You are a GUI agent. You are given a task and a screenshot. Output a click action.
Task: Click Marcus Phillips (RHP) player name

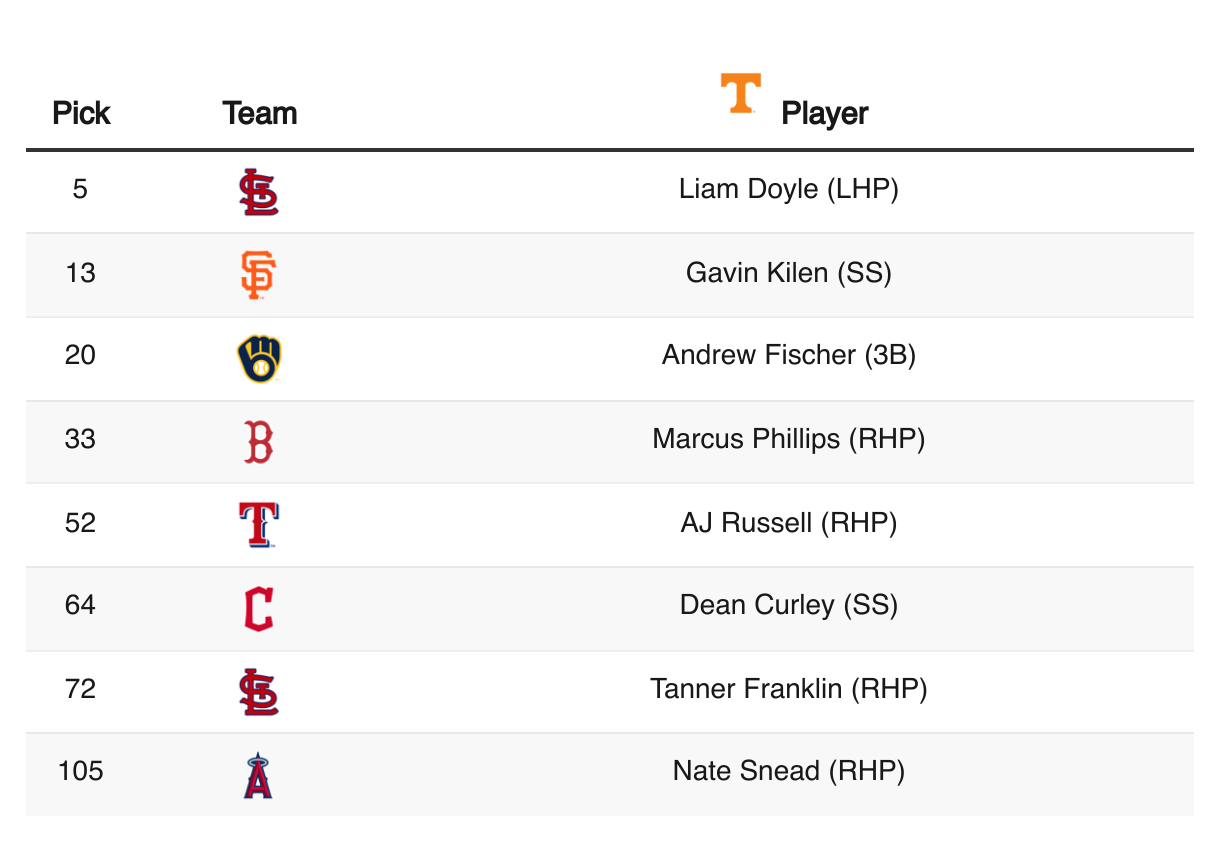point(788,439)
